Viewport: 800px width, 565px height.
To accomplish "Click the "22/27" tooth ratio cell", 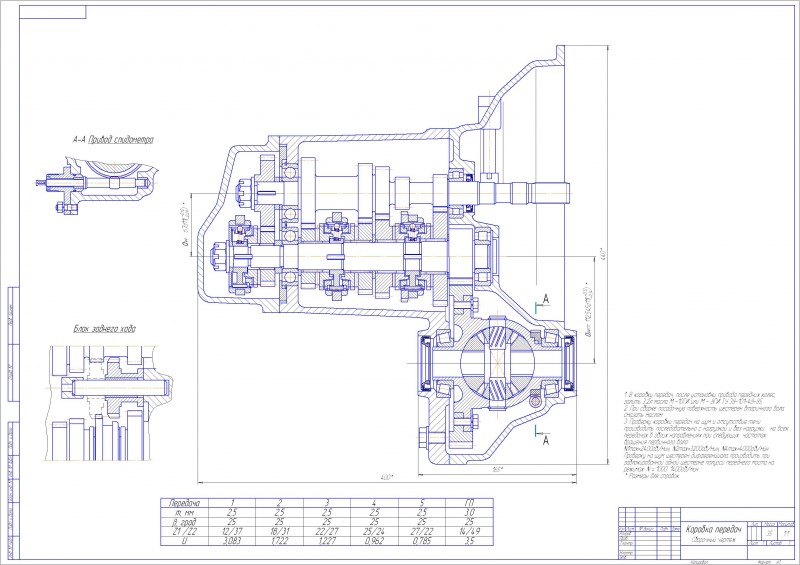I will click(x=327, y=531).
